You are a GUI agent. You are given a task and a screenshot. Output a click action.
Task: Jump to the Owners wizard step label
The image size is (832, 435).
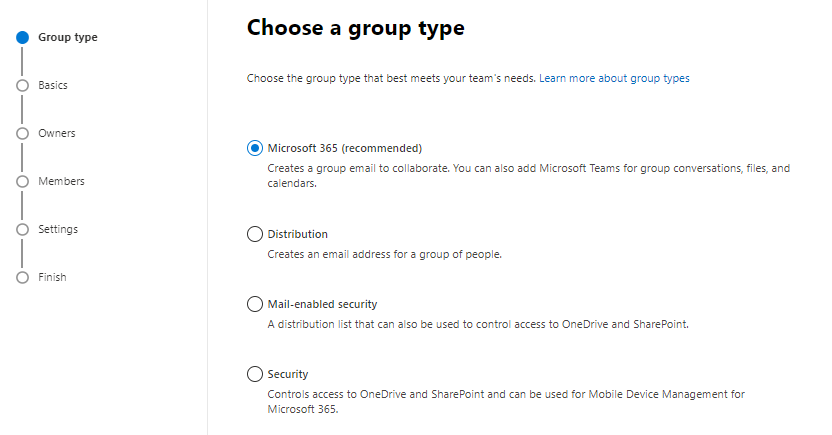[x=56, y=133]
